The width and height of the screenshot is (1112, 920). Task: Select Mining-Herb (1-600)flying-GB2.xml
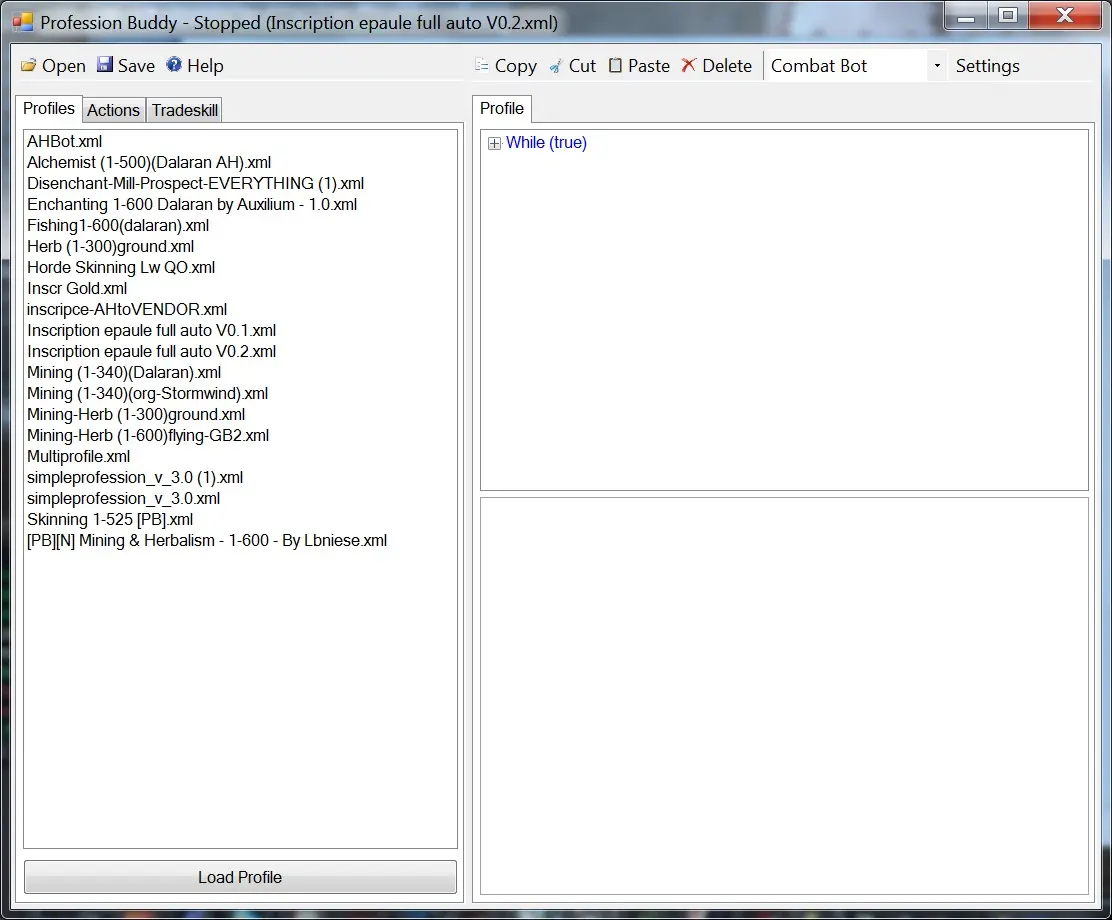point(148,436)
